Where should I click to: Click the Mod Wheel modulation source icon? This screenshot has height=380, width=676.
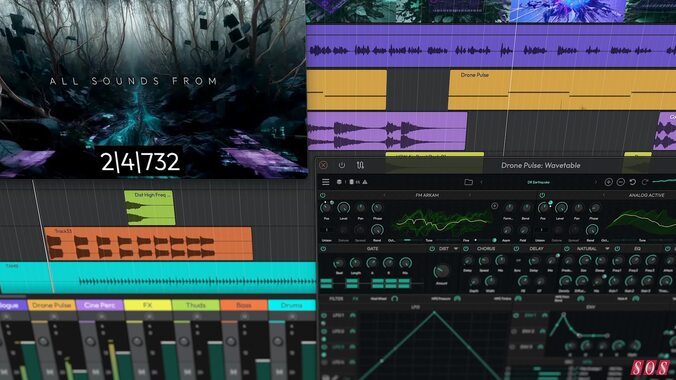click(394, 298)
